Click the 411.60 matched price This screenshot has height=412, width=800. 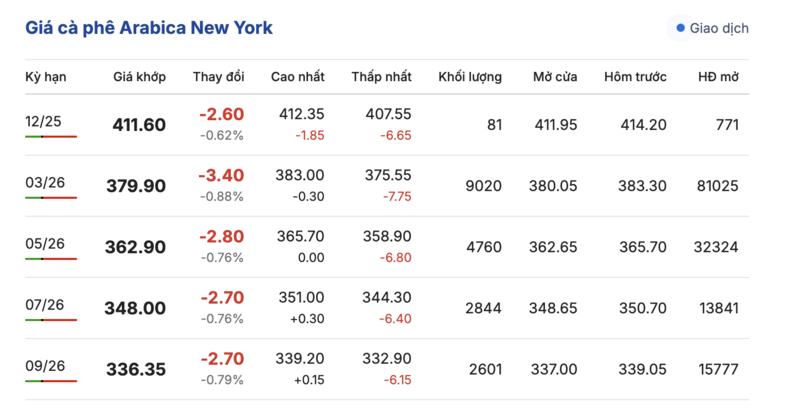pyautogui.click(x=139, y=125)
